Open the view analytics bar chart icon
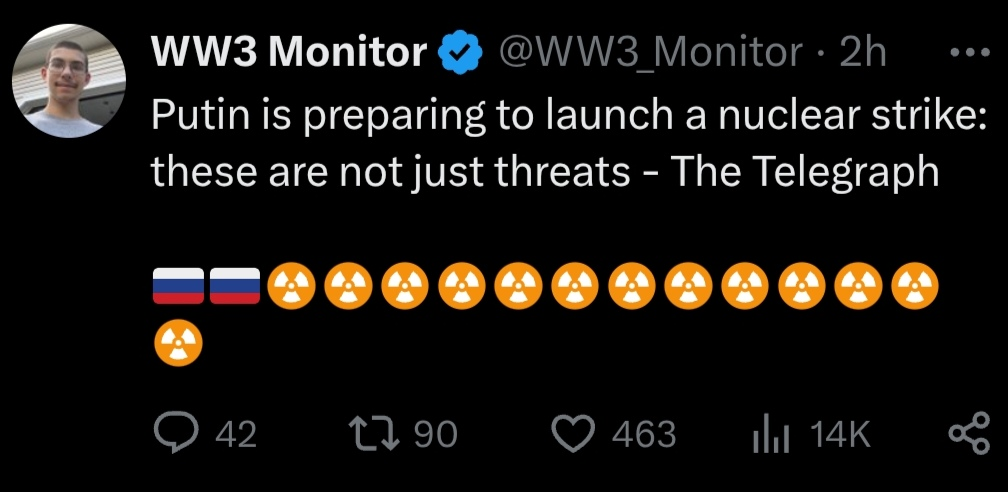Viewport: 1008px width, 492px height. pos(772,434)
